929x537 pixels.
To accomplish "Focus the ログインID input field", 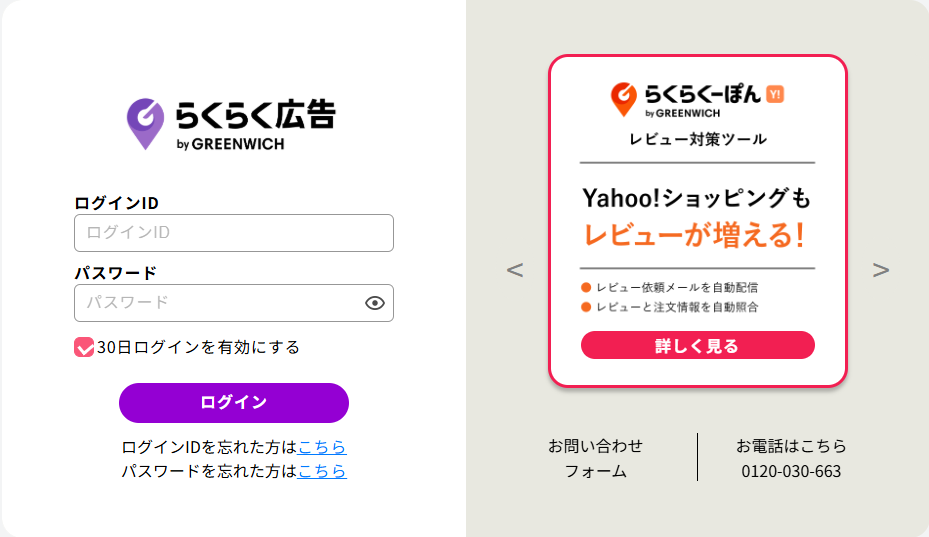I will (234, 233).
